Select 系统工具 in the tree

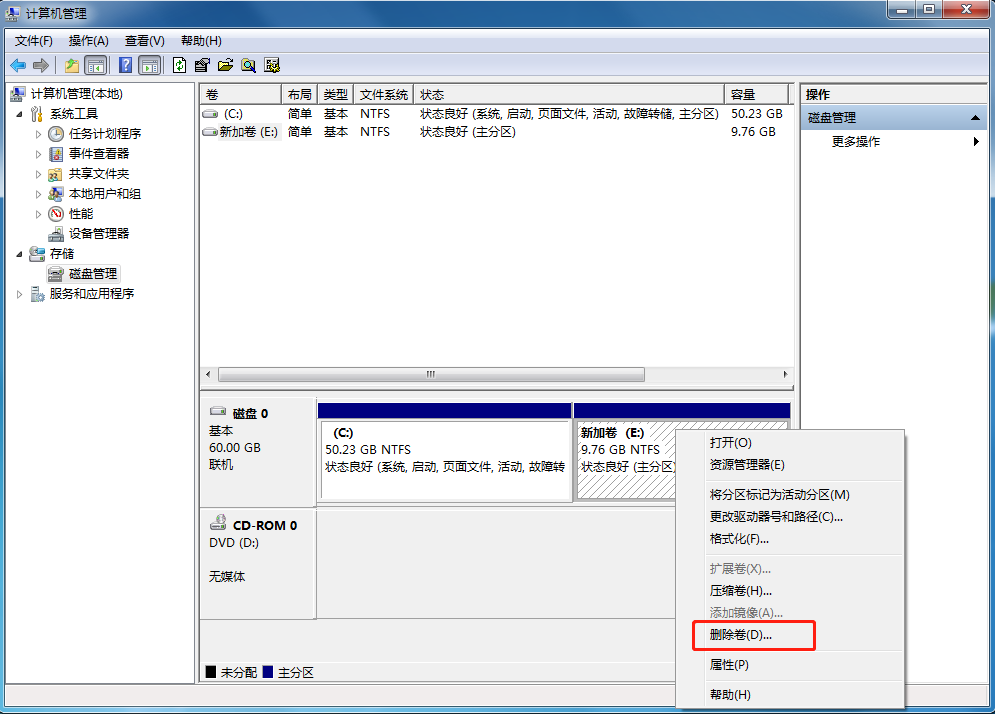74,114
